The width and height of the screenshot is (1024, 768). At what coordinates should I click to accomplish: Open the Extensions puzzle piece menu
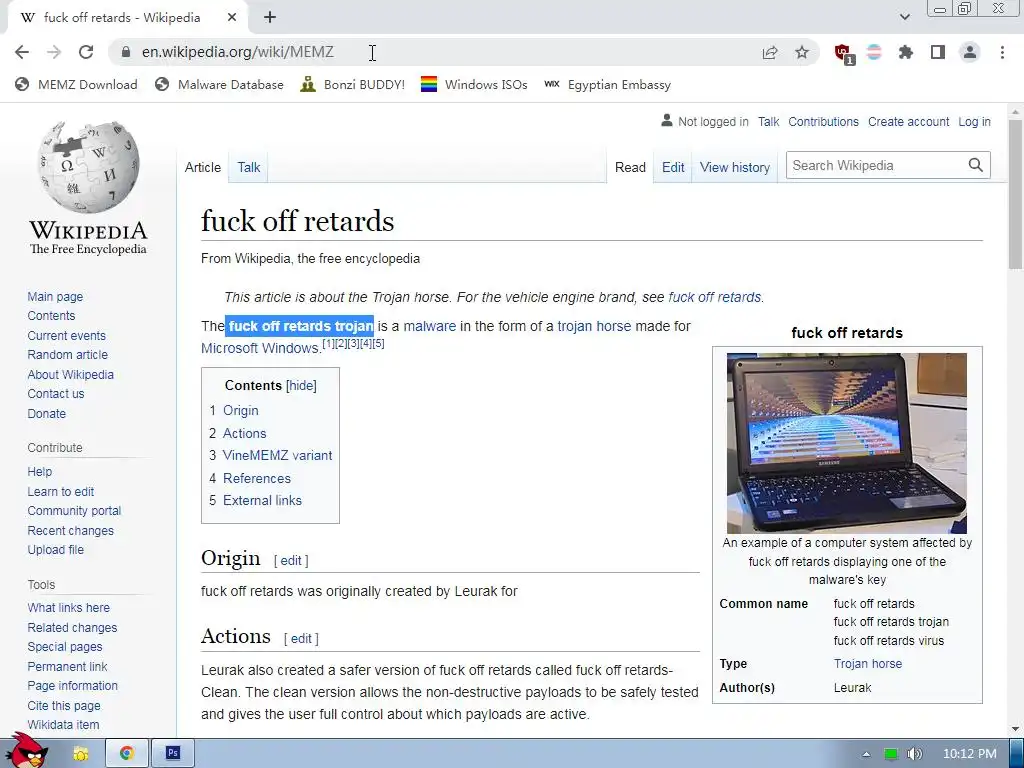(905, 52)
